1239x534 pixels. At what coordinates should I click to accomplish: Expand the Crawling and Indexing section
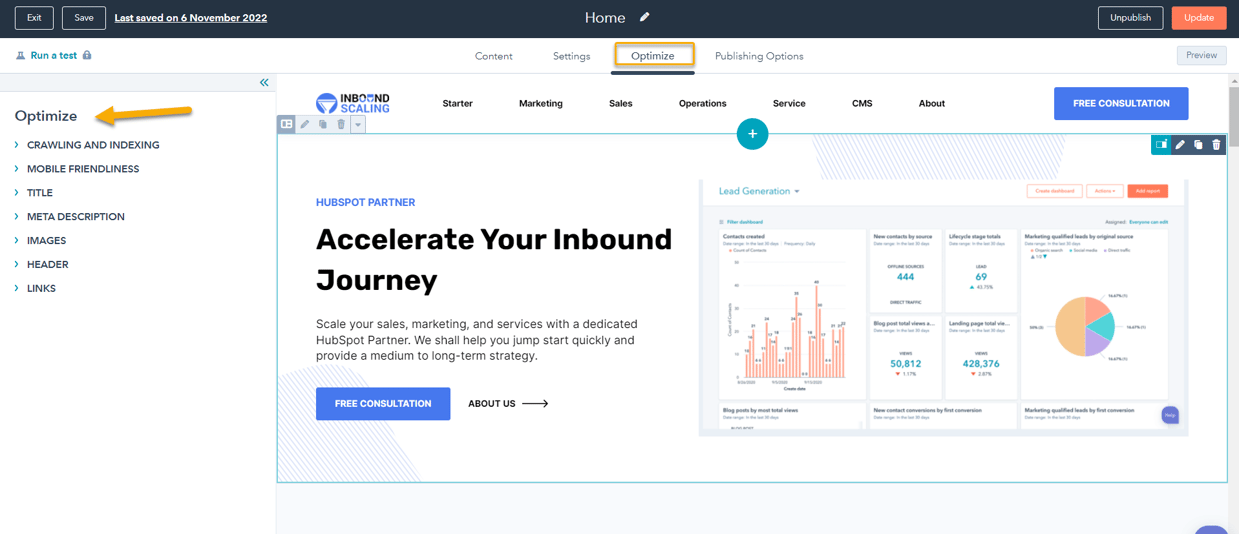pyautogui.click(x=93, y=145)
